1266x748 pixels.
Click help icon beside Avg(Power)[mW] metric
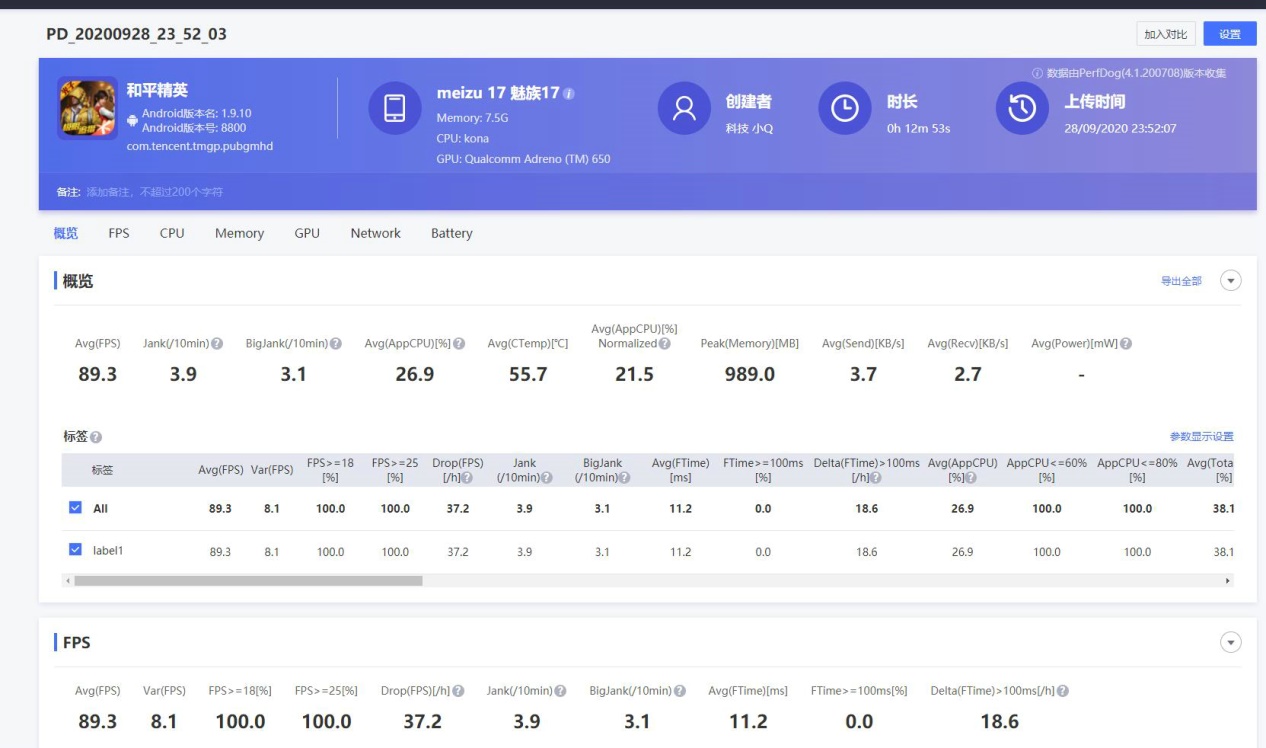coord(1127,345)
